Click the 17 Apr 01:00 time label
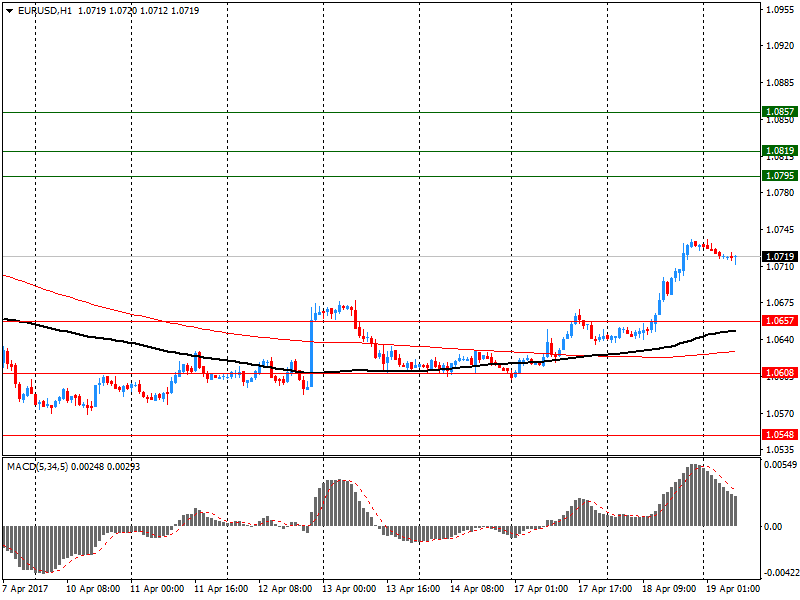 [x=541, y=589]
